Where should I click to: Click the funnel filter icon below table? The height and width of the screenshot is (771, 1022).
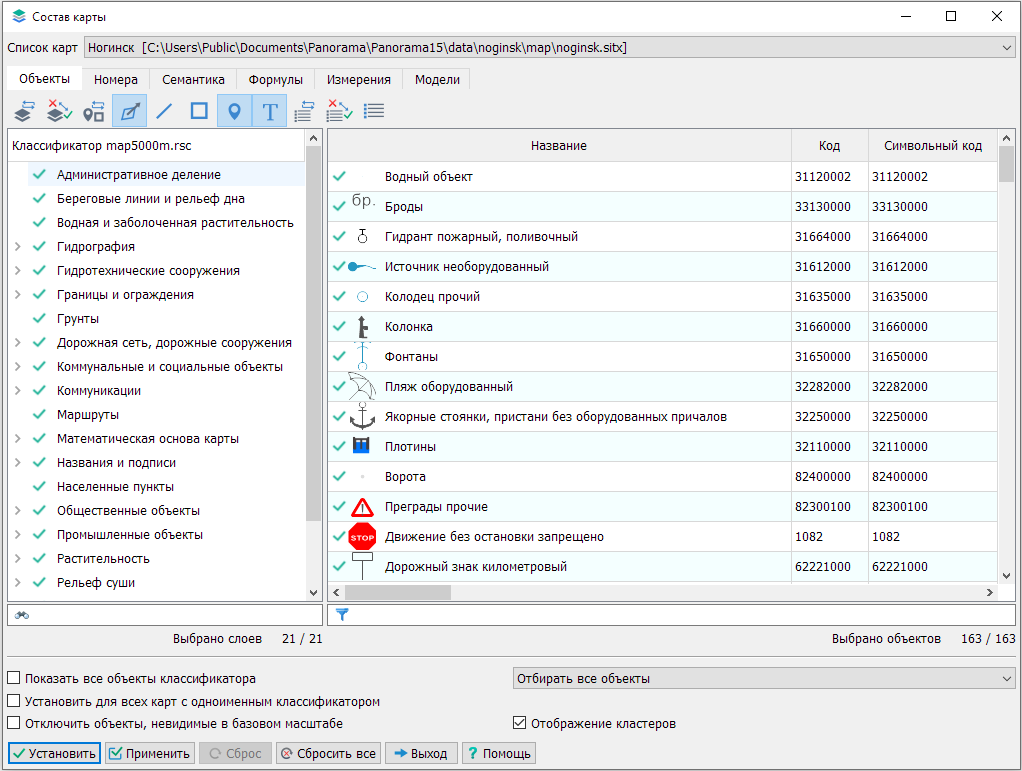click(342, 614)
